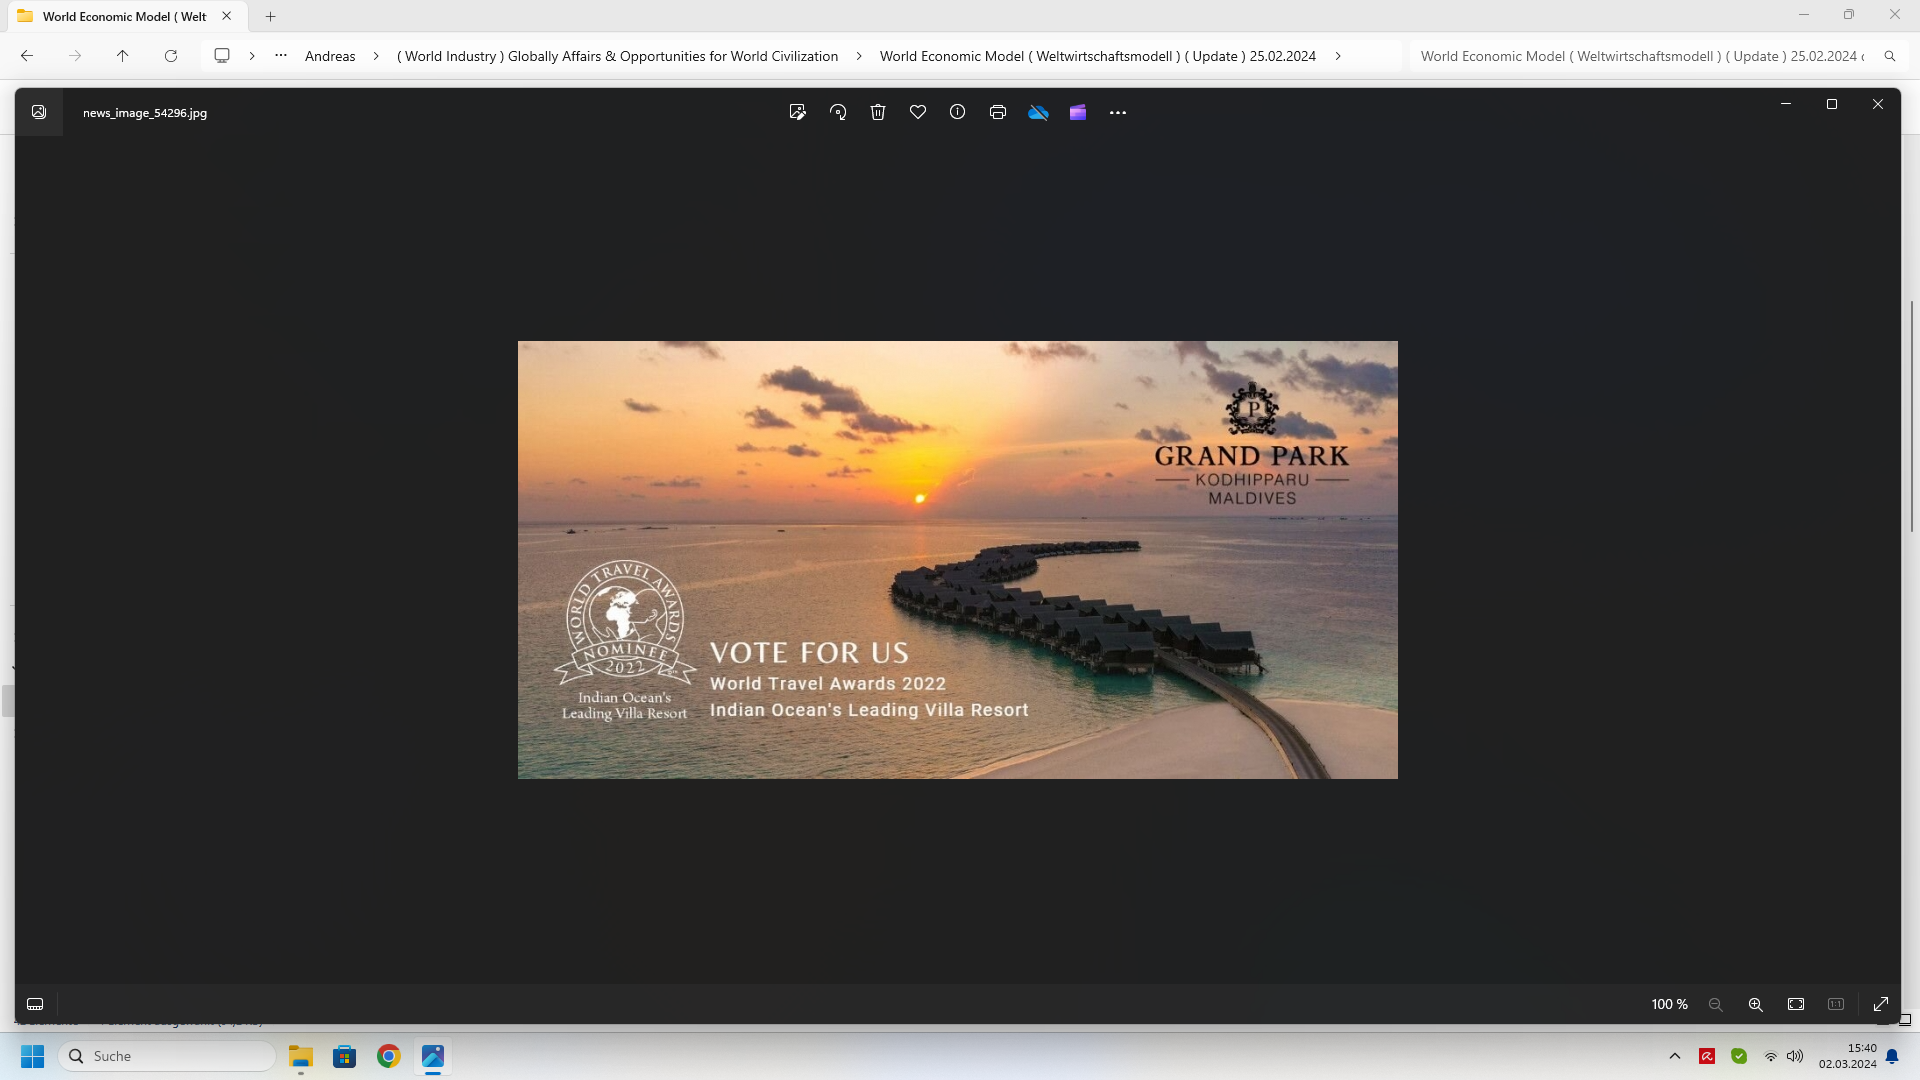This screenshot has height=1080, width=1920.
Task: Go up one folder level in Explorer
Action: [x=123, y=56]
